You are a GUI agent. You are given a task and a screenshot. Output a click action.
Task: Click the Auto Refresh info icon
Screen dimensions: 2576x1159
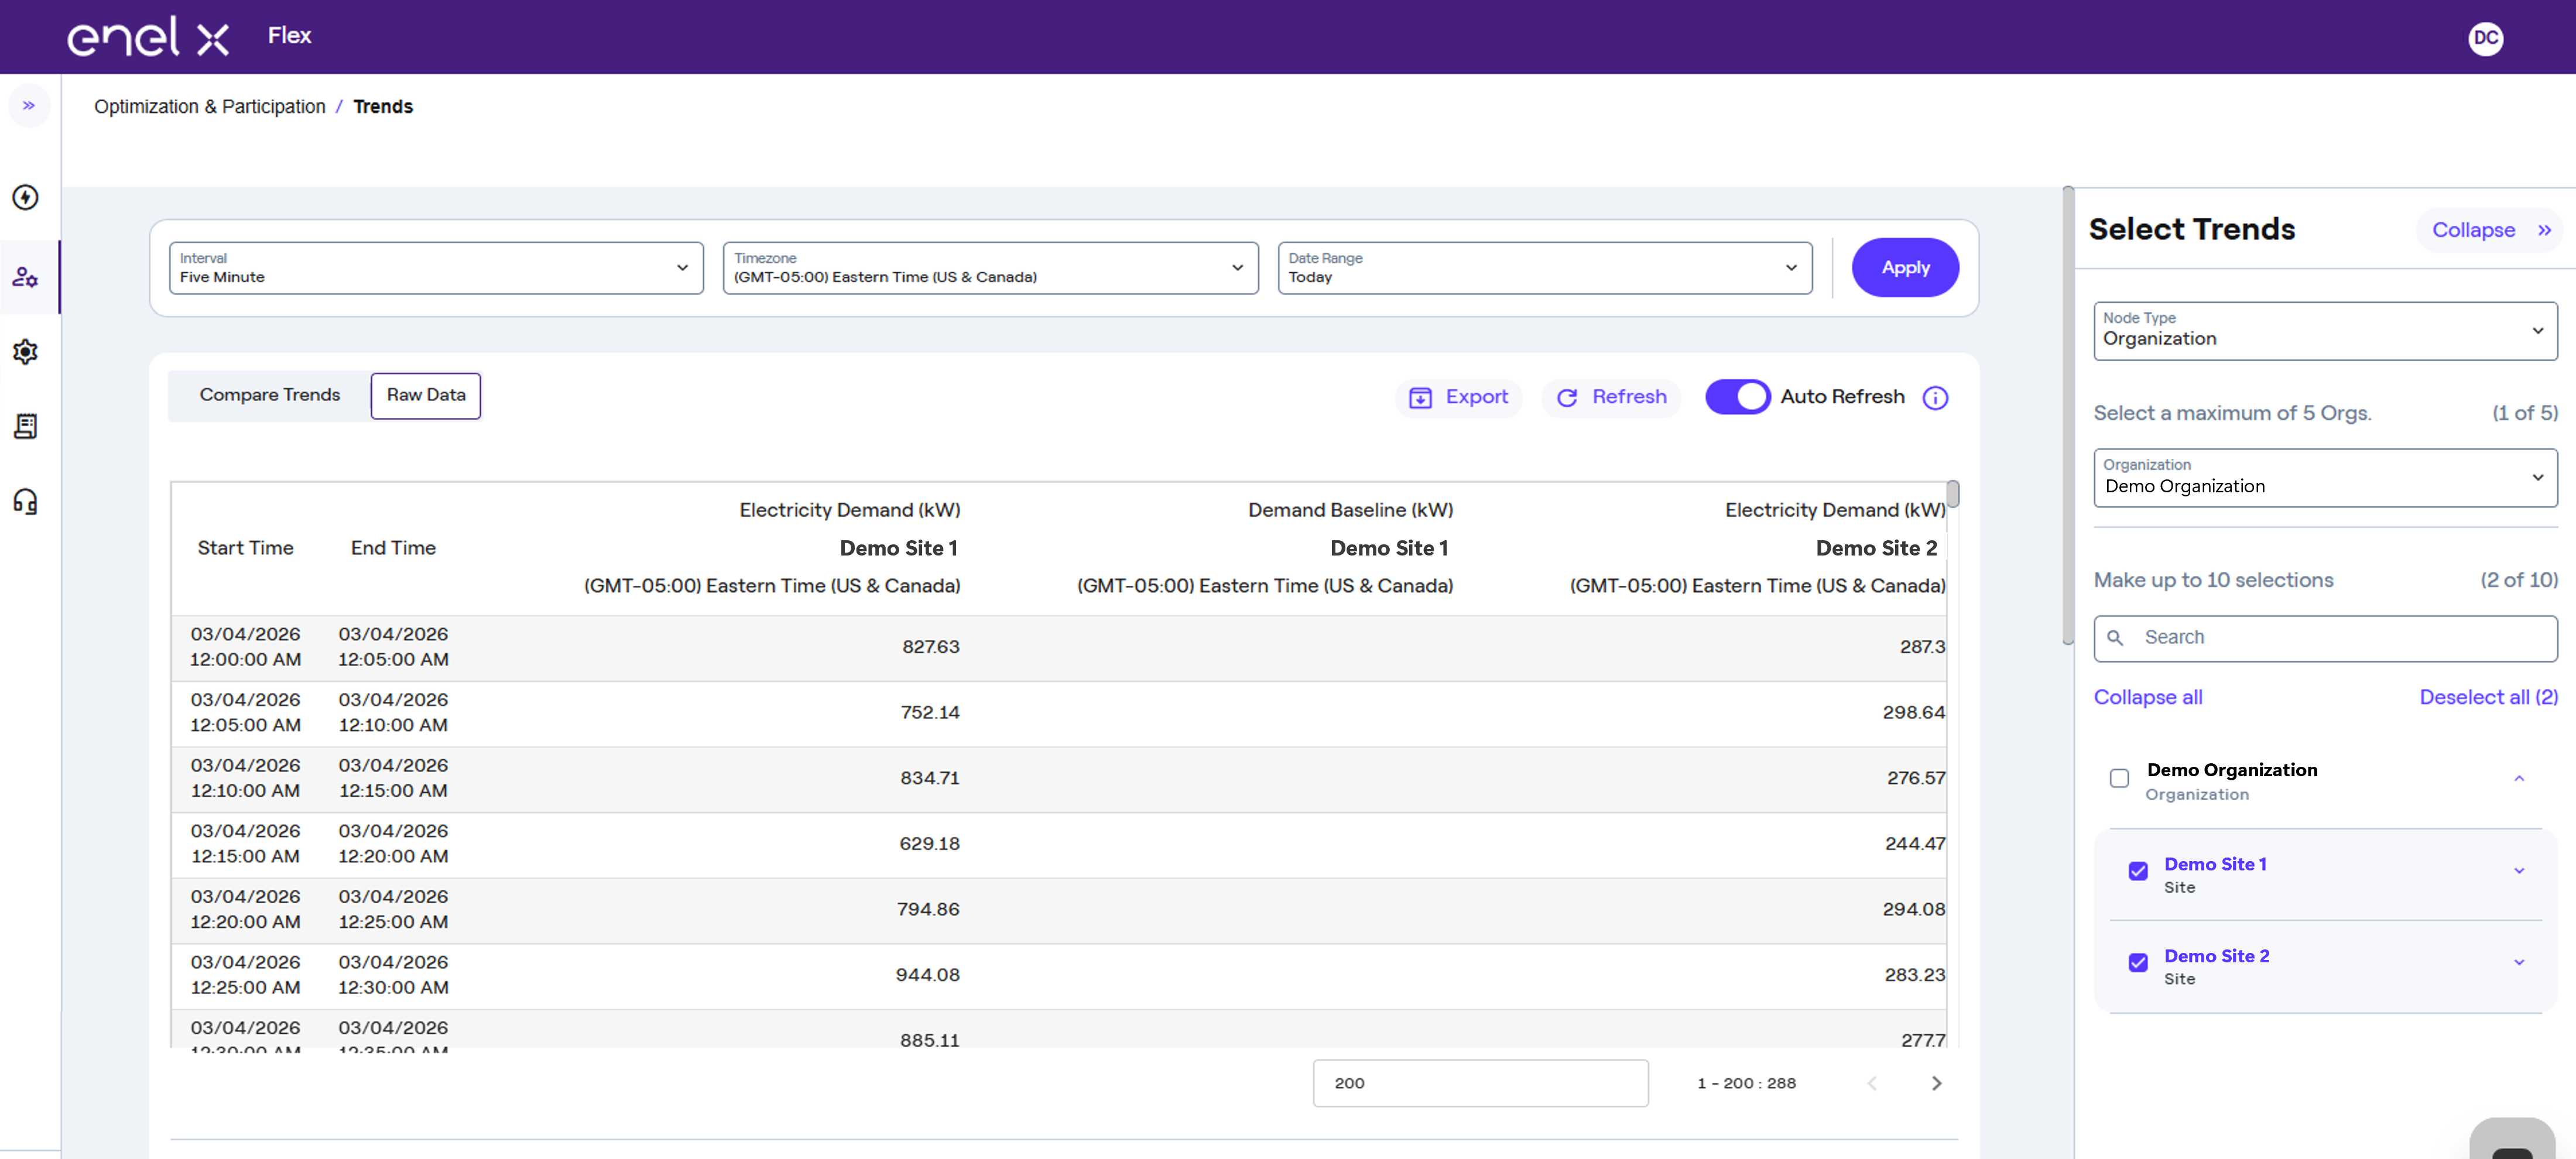[1935, 398]
